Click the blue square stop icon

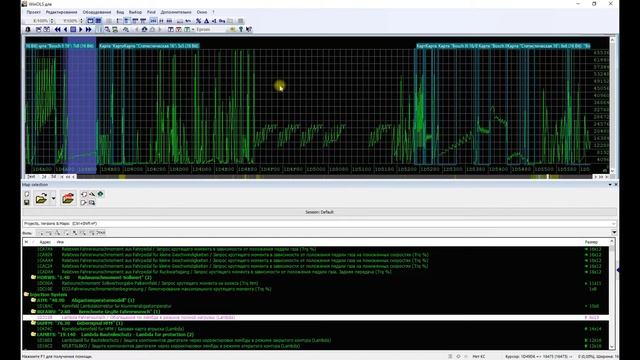73,29
